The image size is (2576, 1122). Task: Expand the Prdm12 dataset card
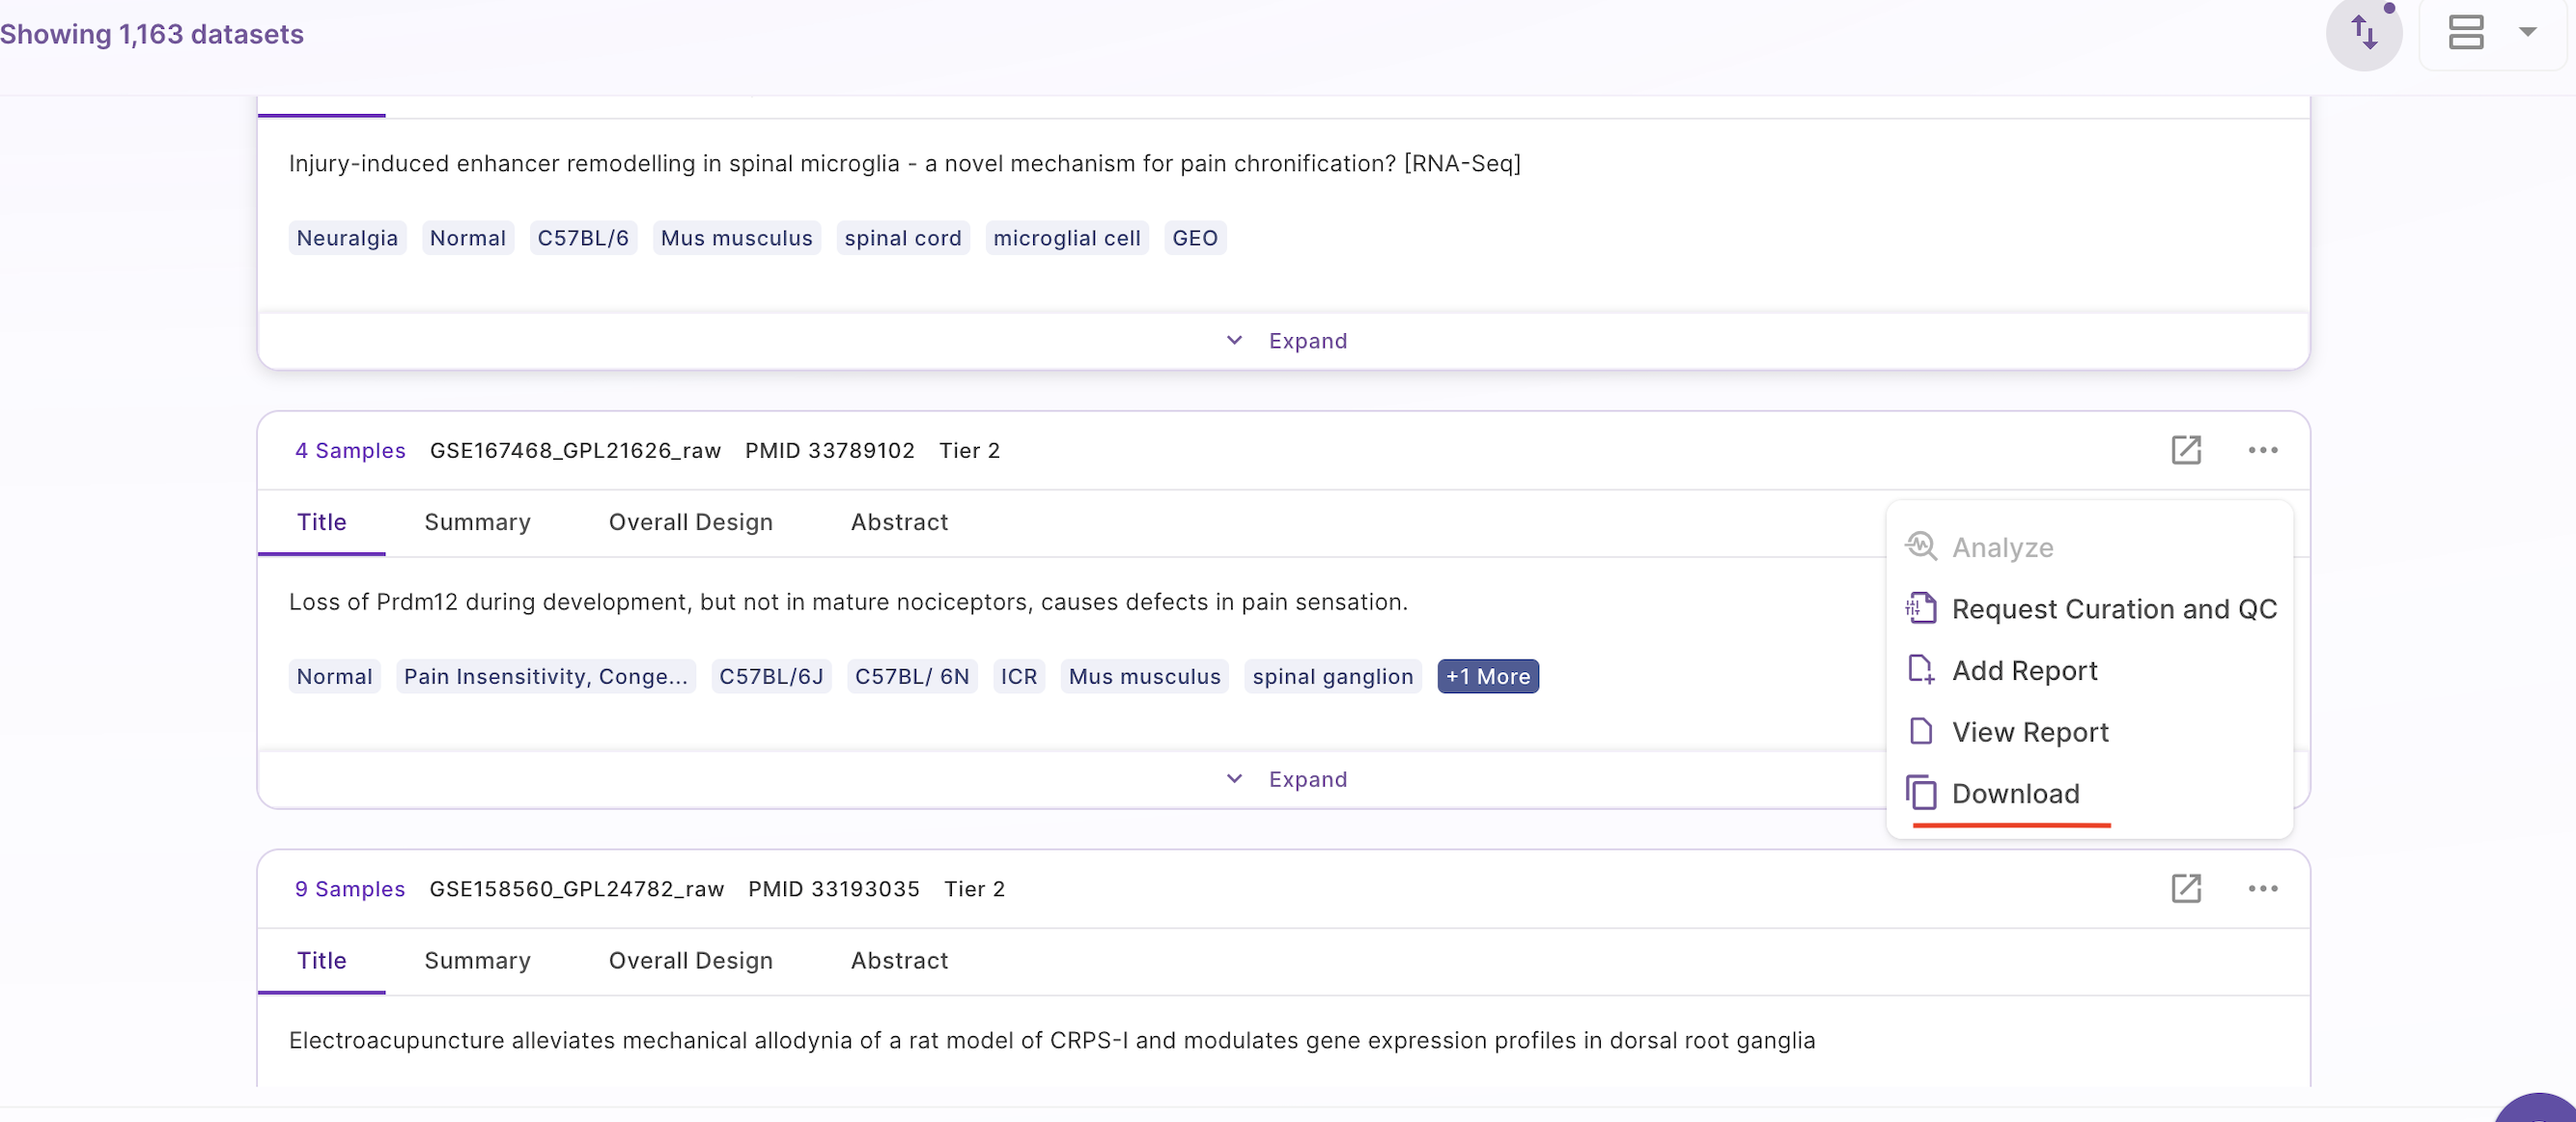[1286, 779]
